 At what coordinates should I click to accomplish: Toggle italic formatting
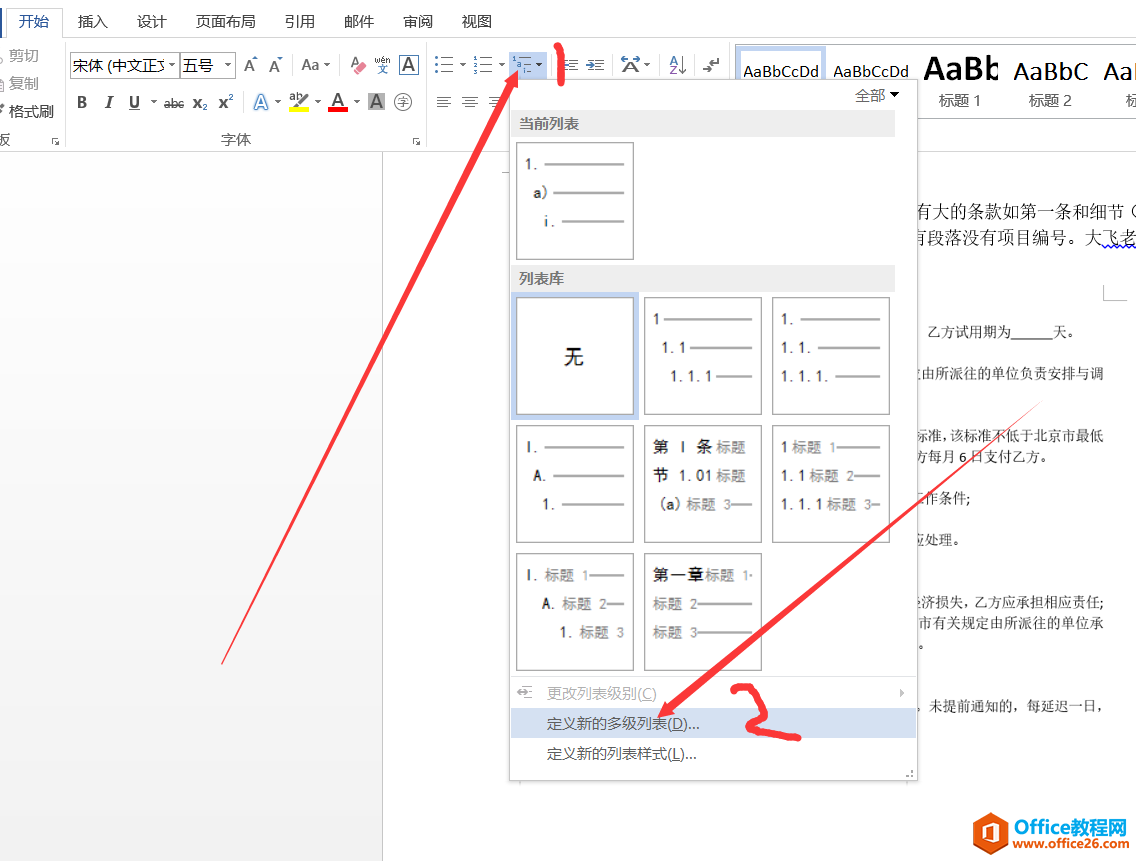[108, 102]
